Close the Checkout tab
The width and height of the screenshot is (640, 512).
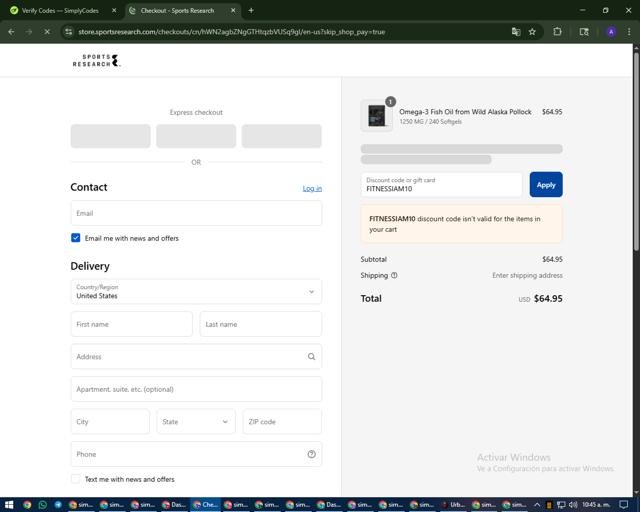coord(233,11)
